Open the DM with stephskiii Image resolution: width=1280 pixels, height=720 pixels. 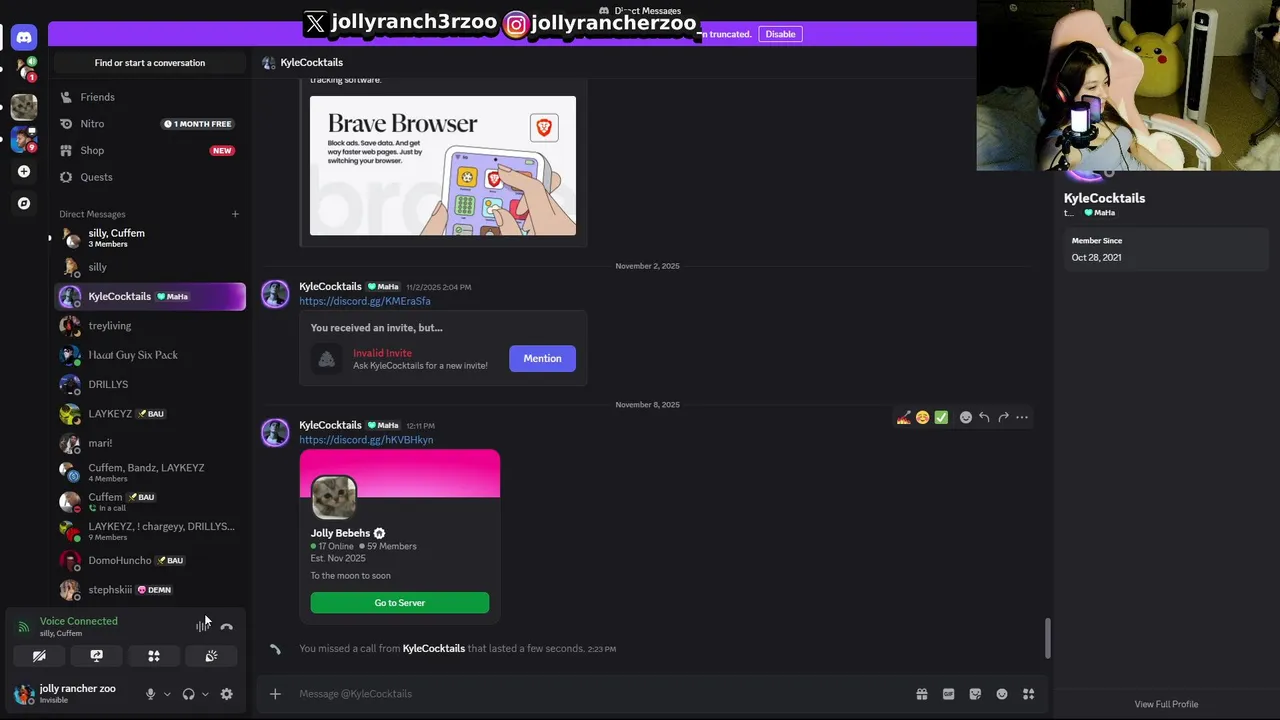150,590
